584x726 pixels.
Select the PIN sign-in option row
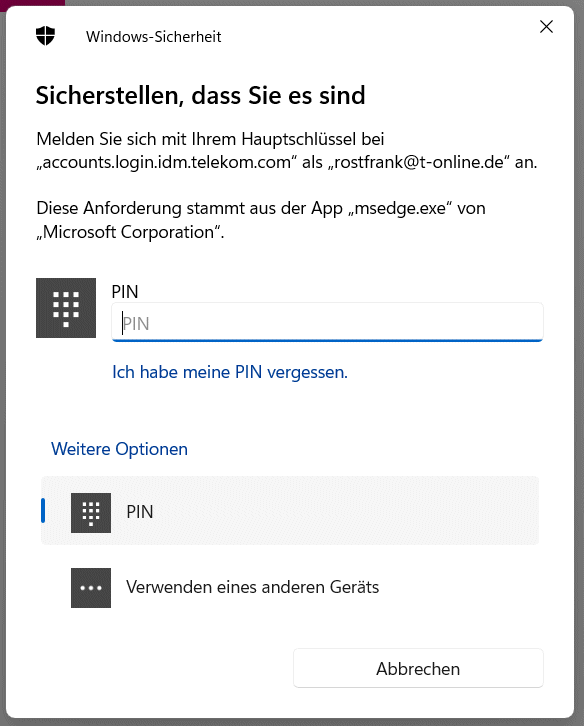point(290,511)
